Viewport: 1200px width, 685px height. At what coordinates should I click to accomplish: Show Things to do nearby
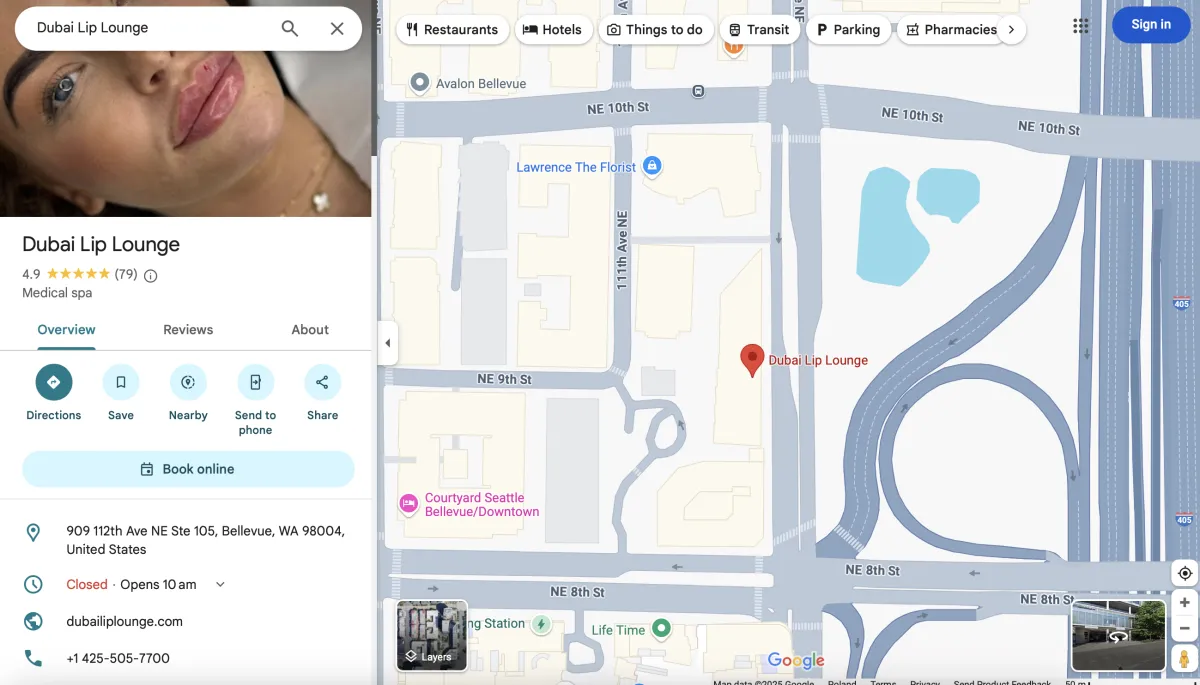pos(655,30)
